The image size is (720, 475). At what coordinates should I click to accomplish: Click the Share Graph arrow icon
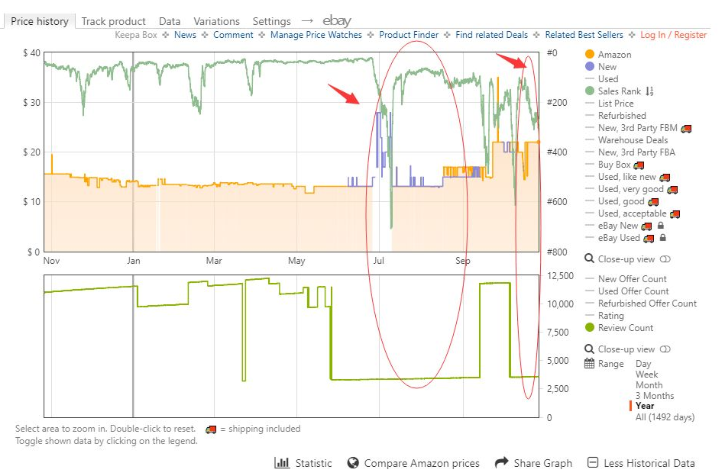[x=501, y=463]
